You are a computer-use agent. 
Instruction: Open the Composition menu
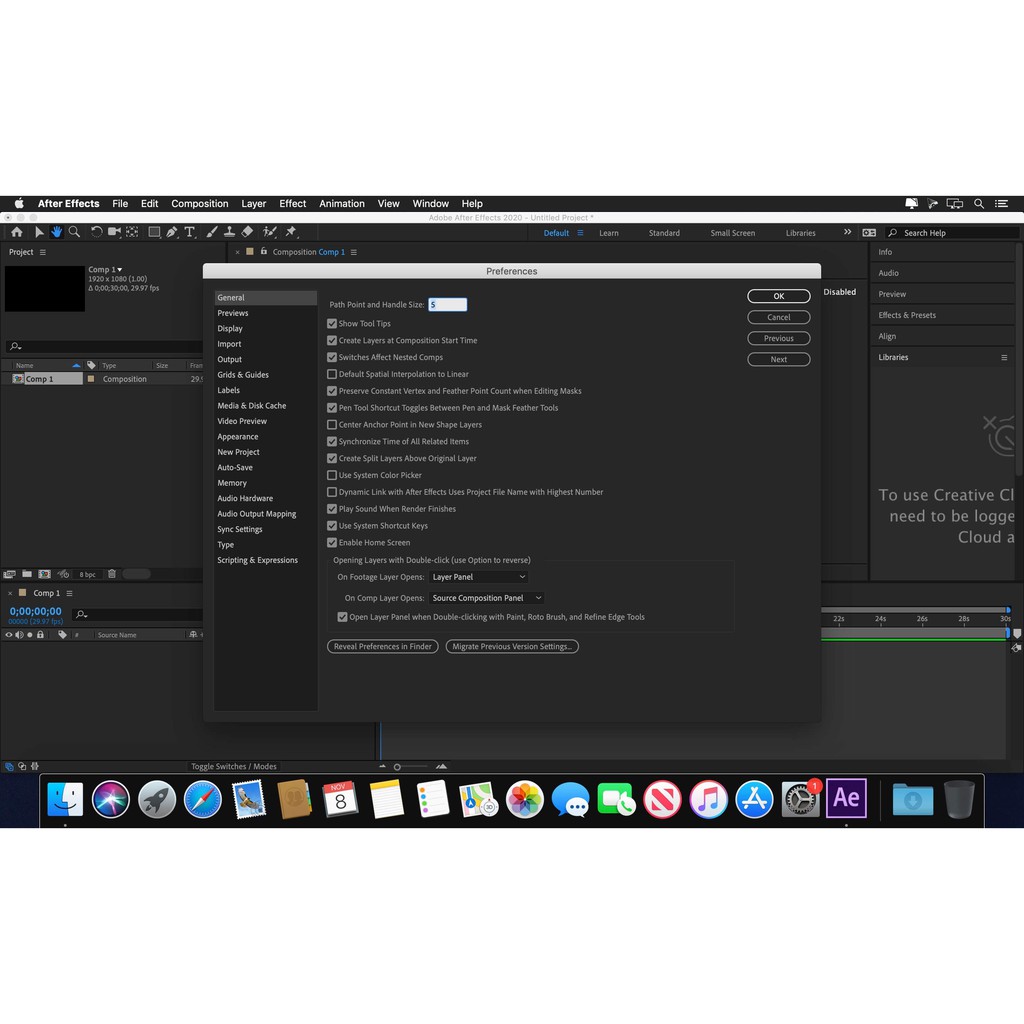(x=200, y=204)
